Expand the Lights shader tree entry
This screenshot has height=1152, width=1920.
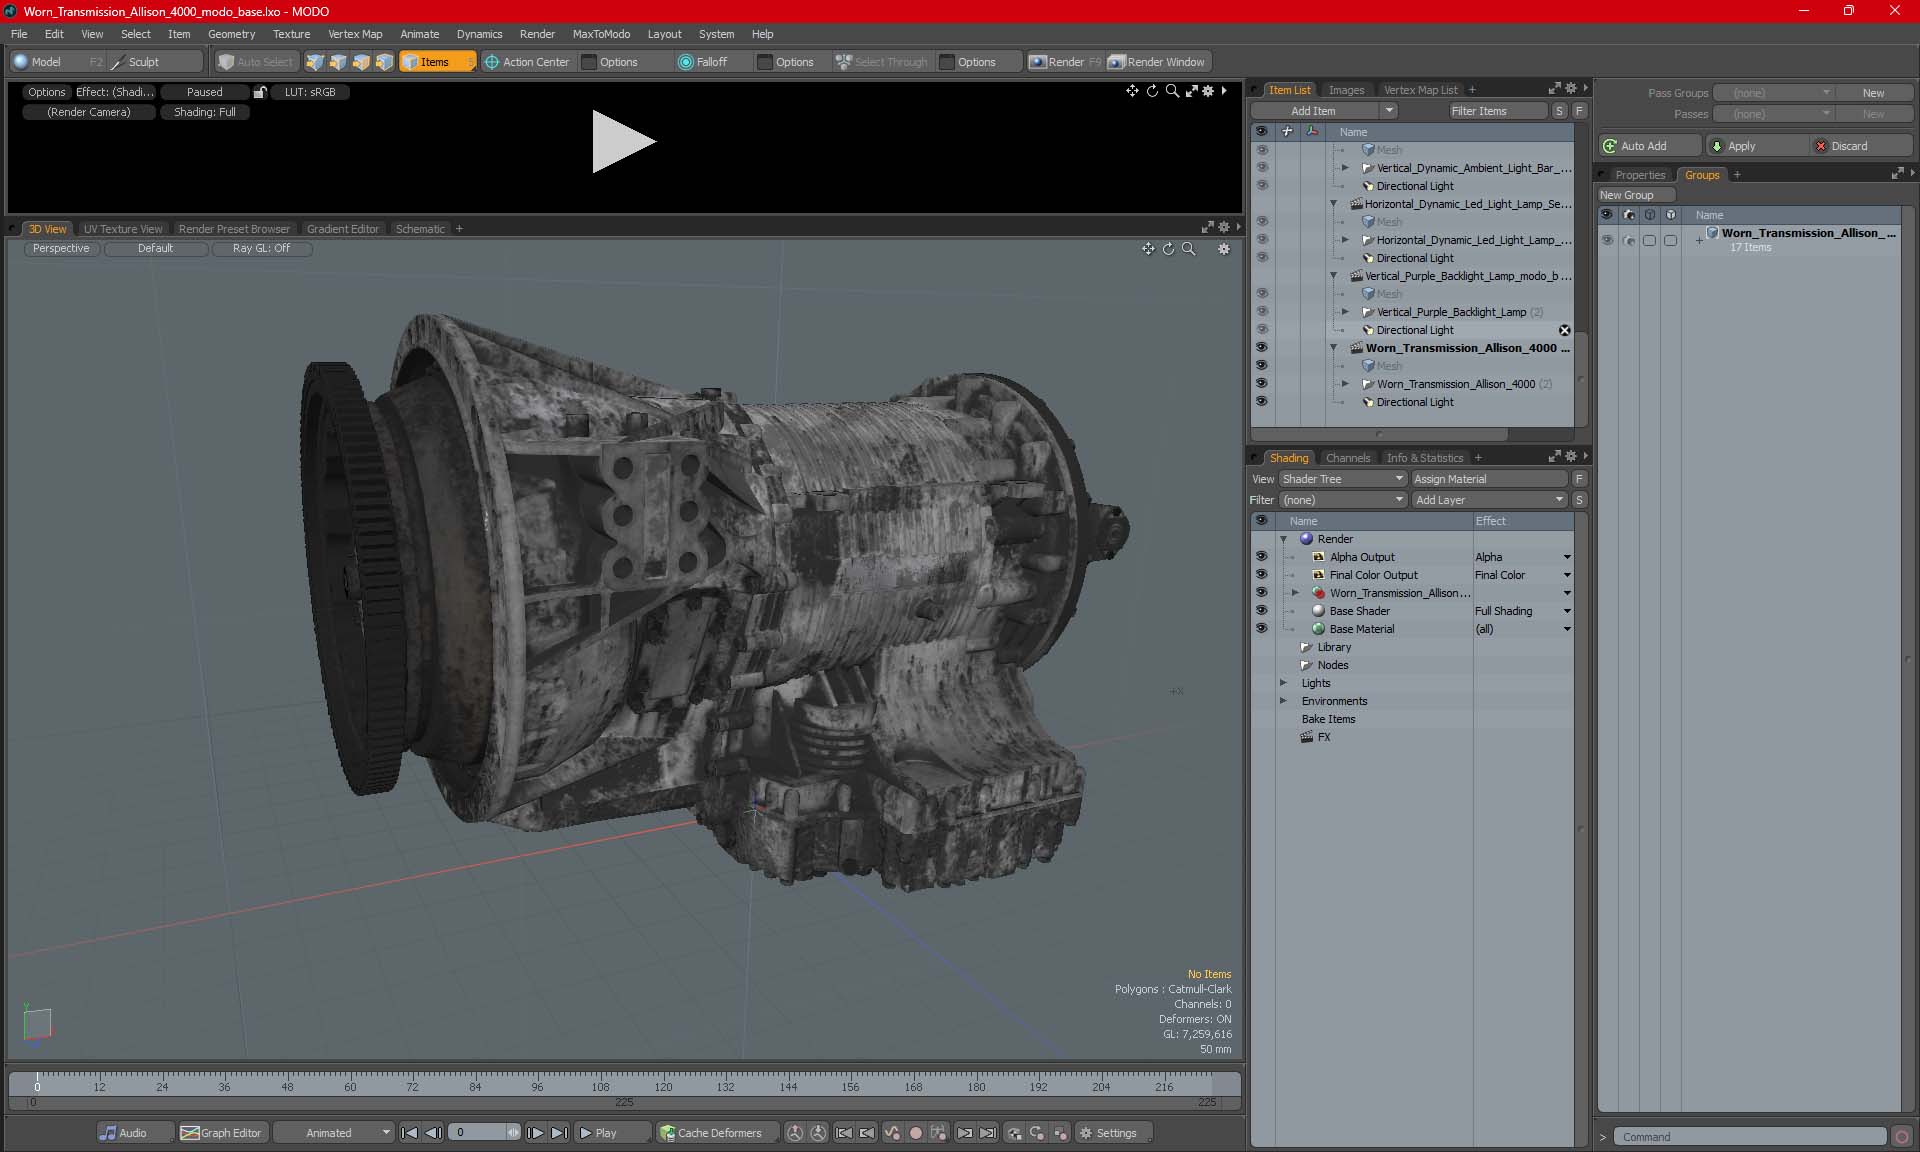coord(1284,683)
